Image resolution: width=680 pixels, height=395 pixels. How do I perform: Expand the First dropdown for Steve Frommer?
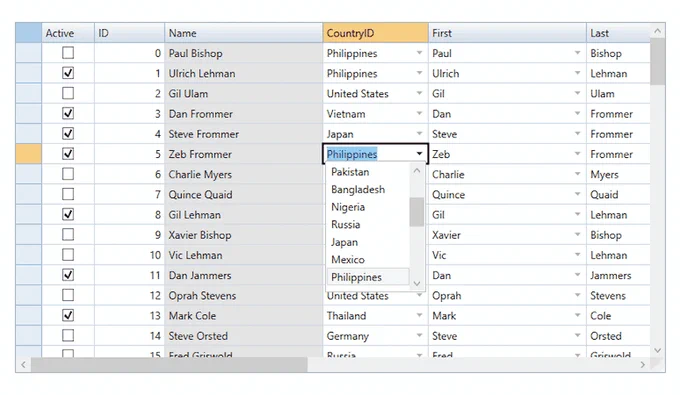(x=577, y=134)
